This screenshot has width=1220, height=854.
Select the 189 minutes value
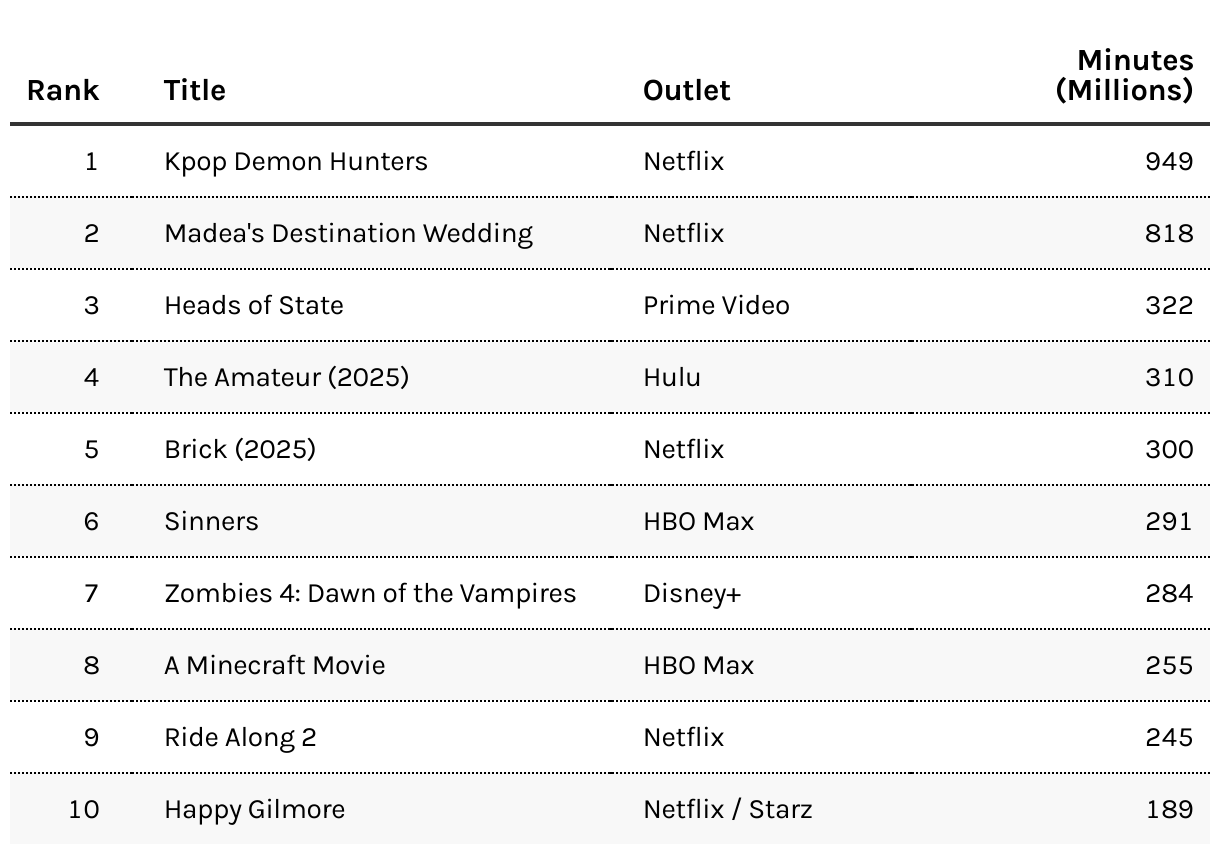point(1170,809)
